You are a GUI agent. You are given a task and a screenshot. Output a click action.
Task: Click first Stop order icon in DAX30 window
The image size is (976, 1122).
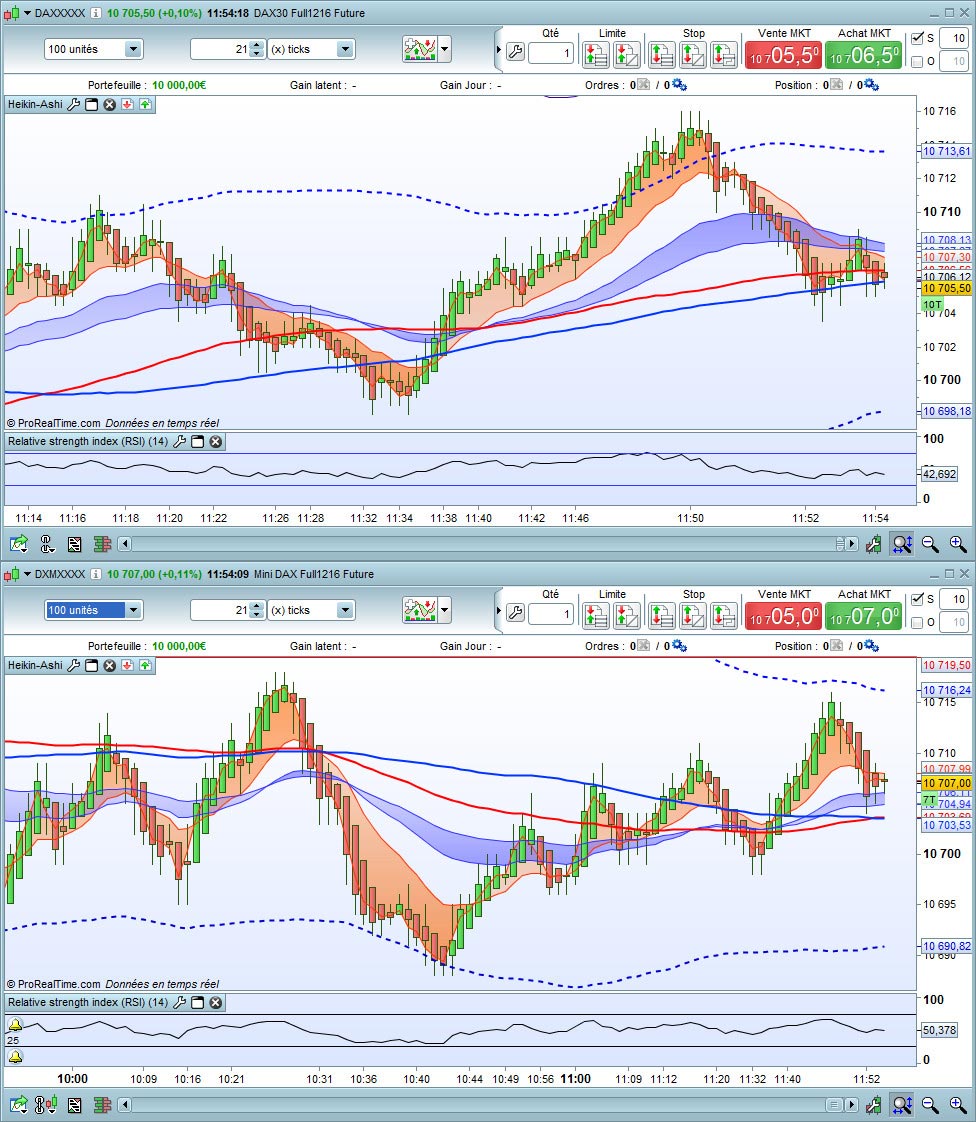(x=661, y=54)
